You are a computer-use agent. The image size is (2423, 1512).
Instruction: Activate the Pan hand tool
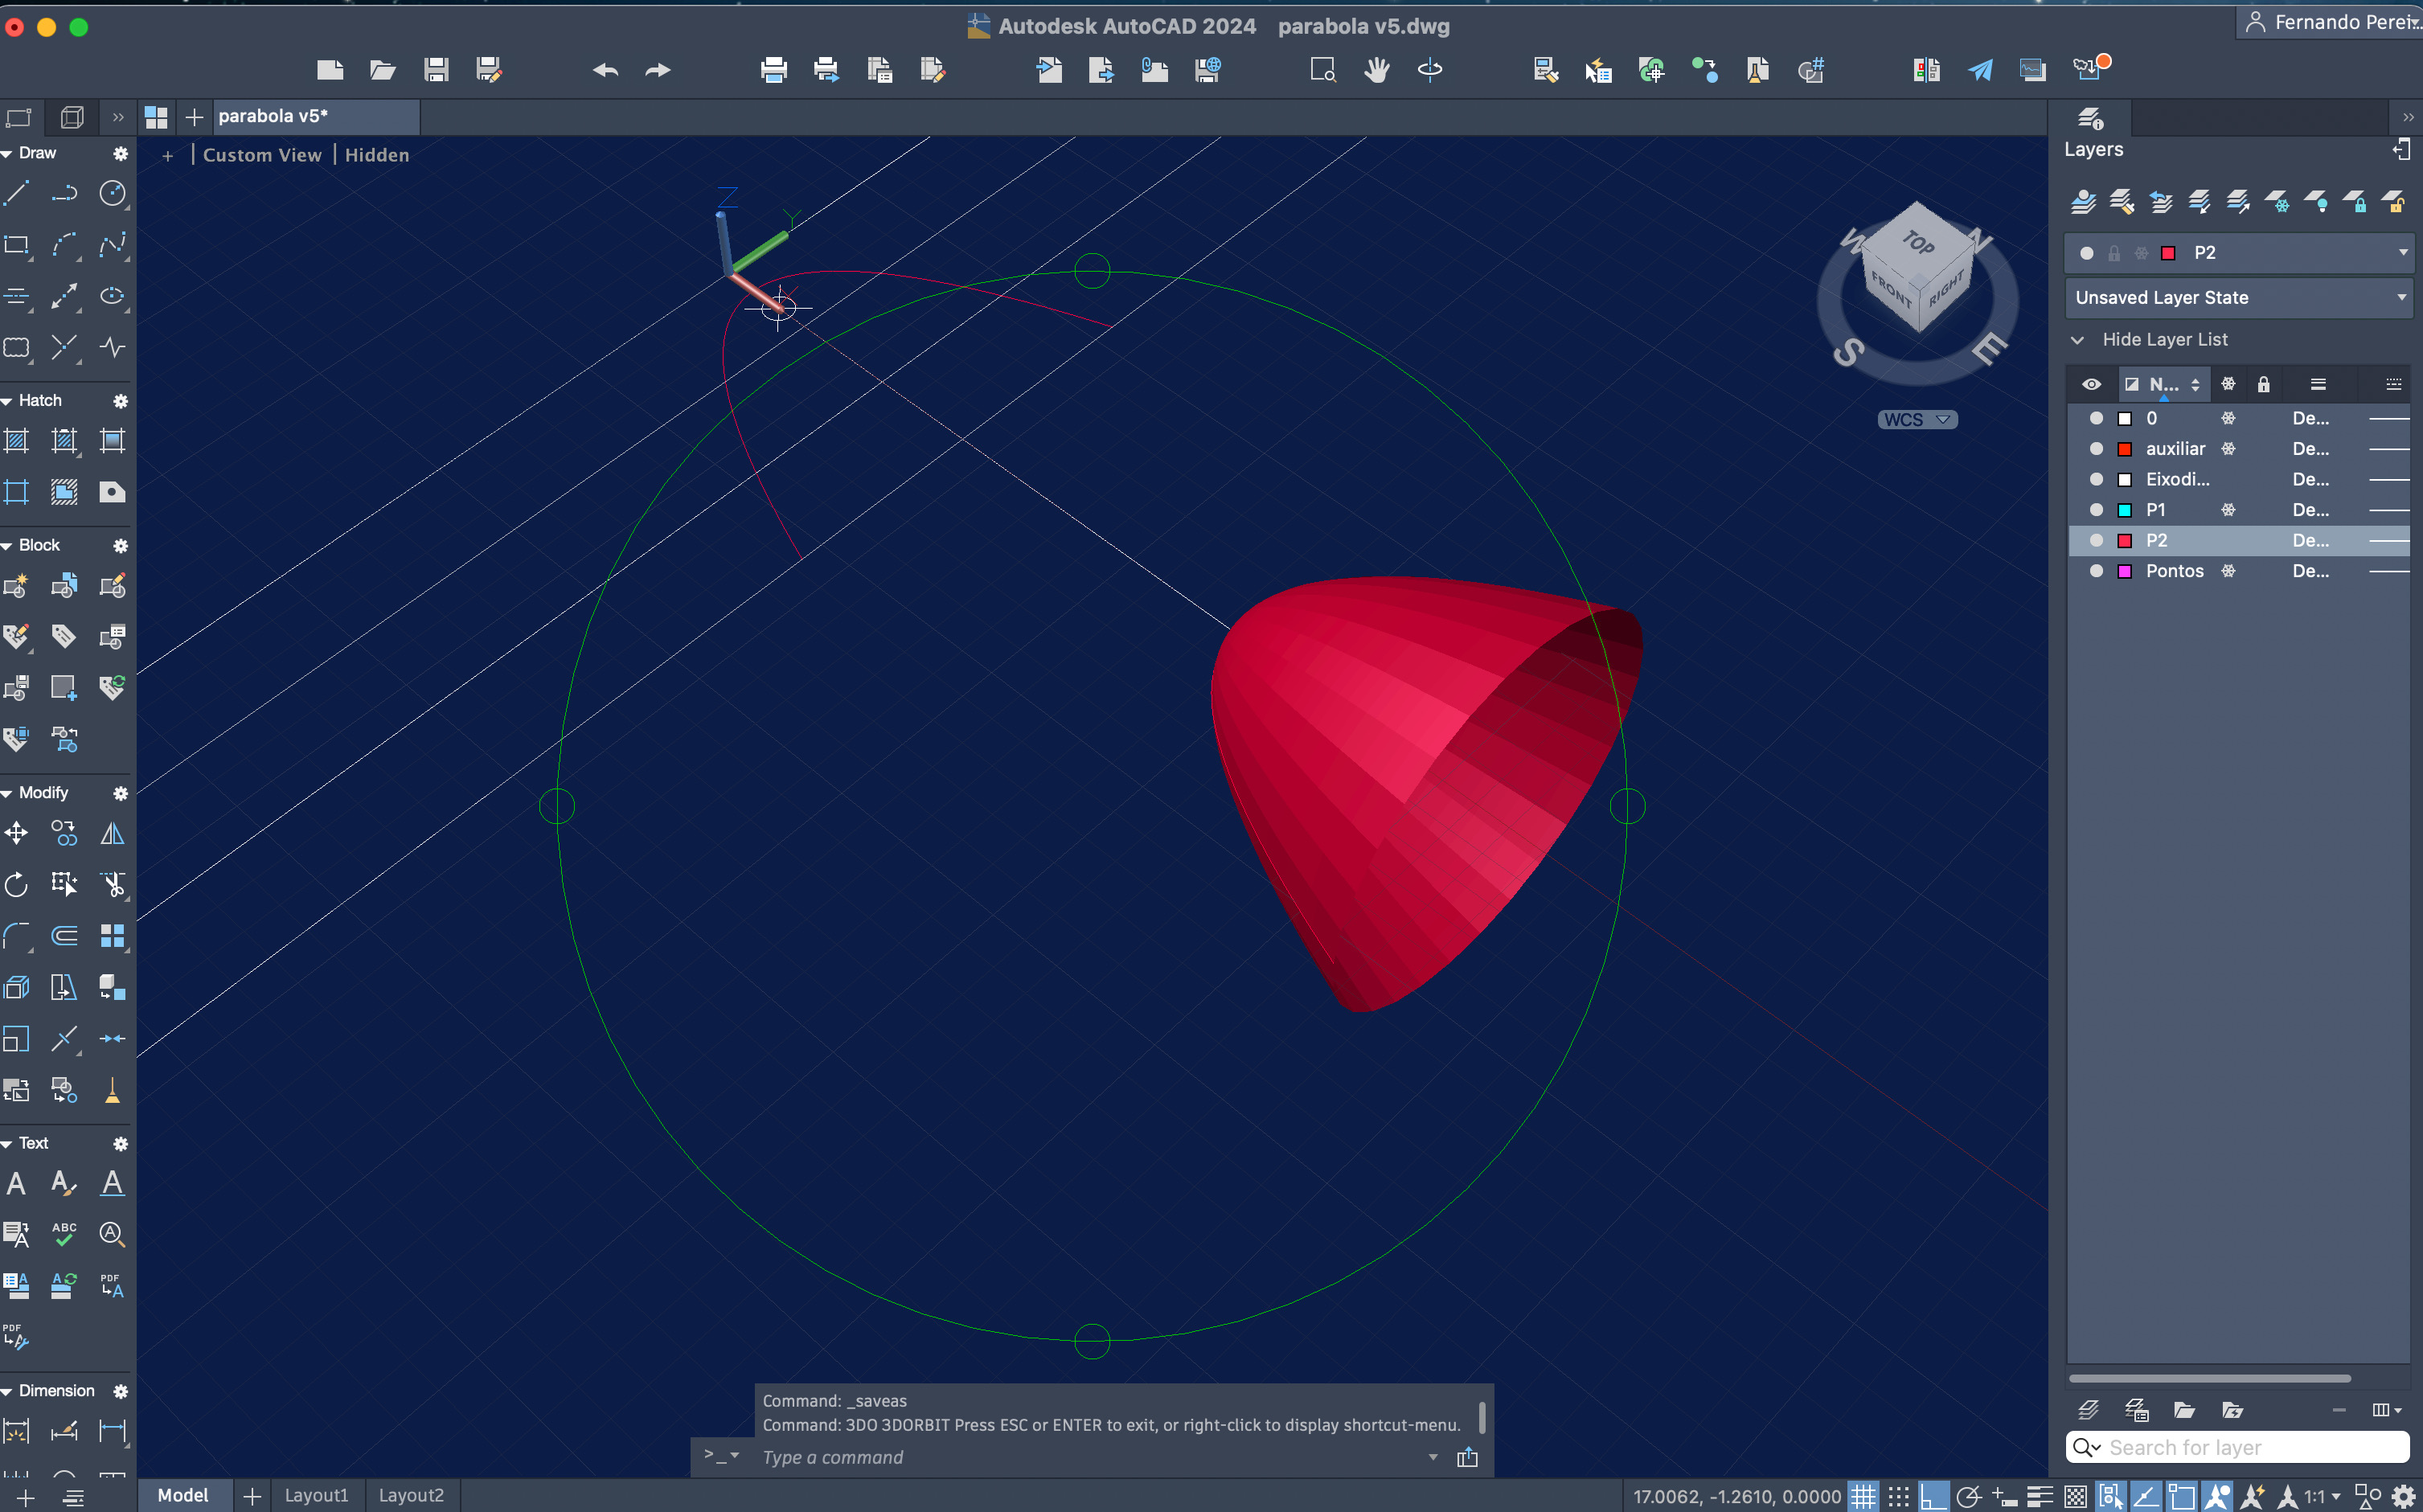pos(1377,70)
